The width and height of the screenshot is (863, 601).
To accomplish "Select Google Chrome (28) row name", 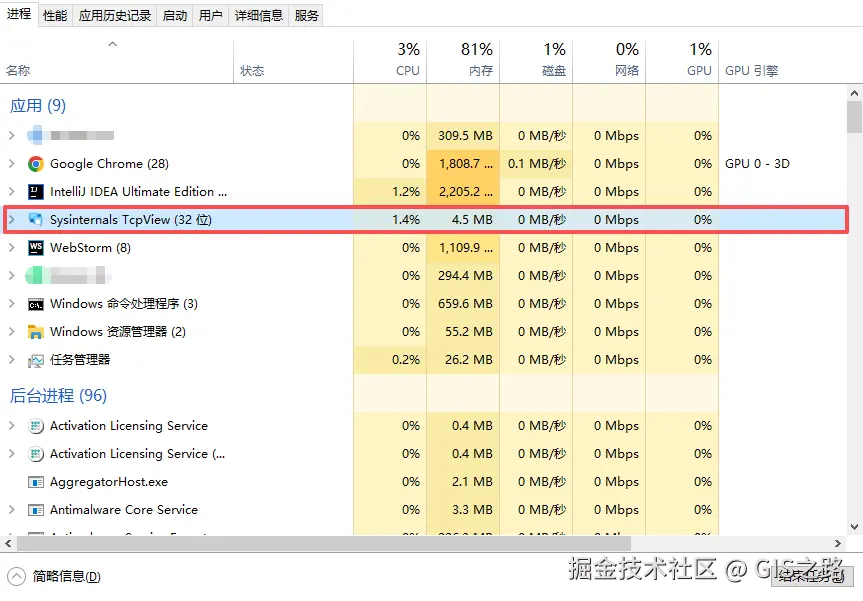I will pos(109,164).
